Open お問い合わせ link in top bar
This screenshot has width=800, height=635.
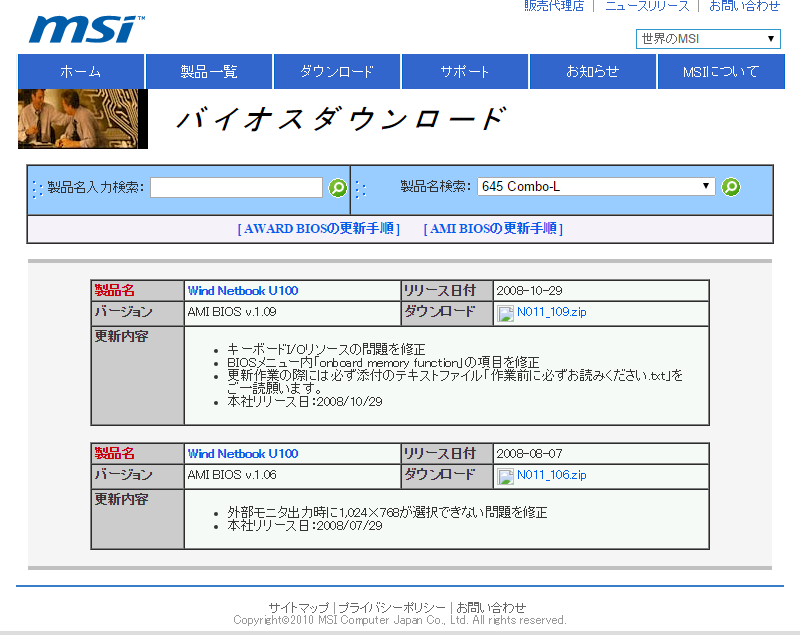pyautogui.click(x=744, y=6)
